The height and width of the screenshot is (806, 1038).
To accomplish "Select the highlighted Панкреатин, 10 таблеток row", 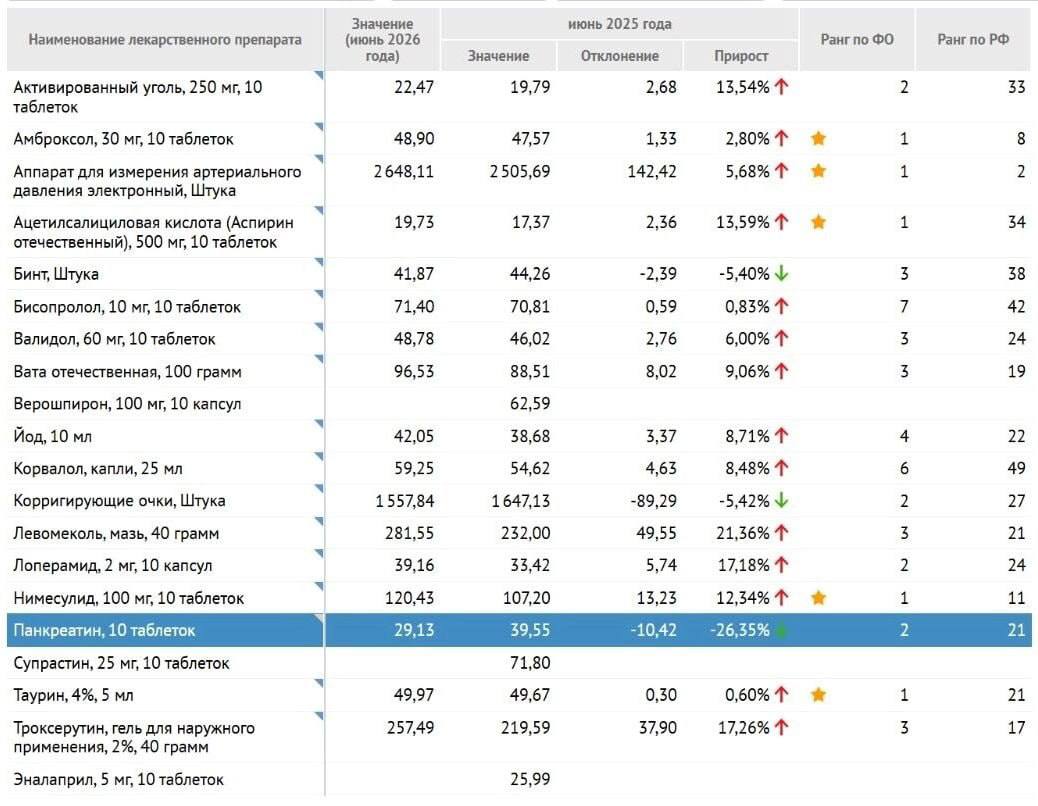I will point(519,630).
